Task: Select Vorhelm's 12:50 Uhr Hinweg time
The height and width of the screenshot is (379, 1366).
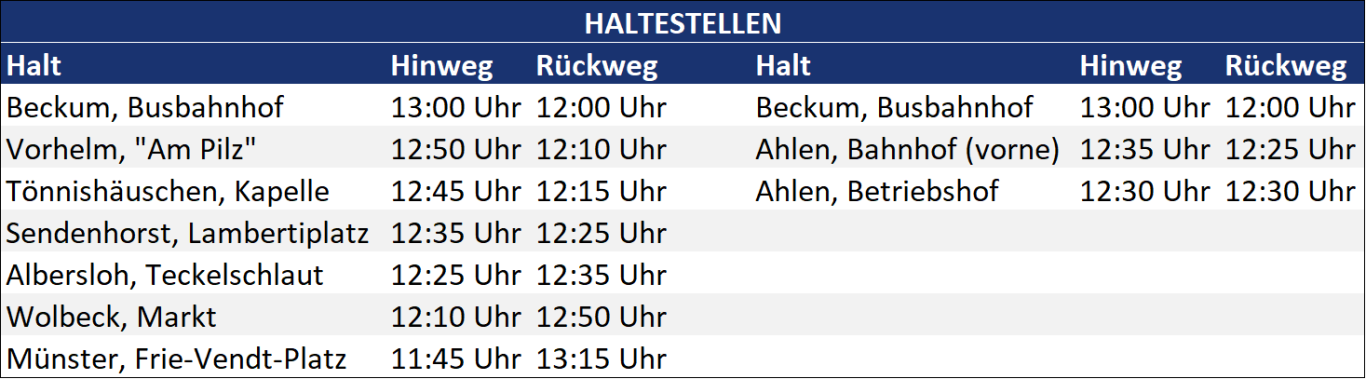Action: pyautogui.click(x=455, y=149)
